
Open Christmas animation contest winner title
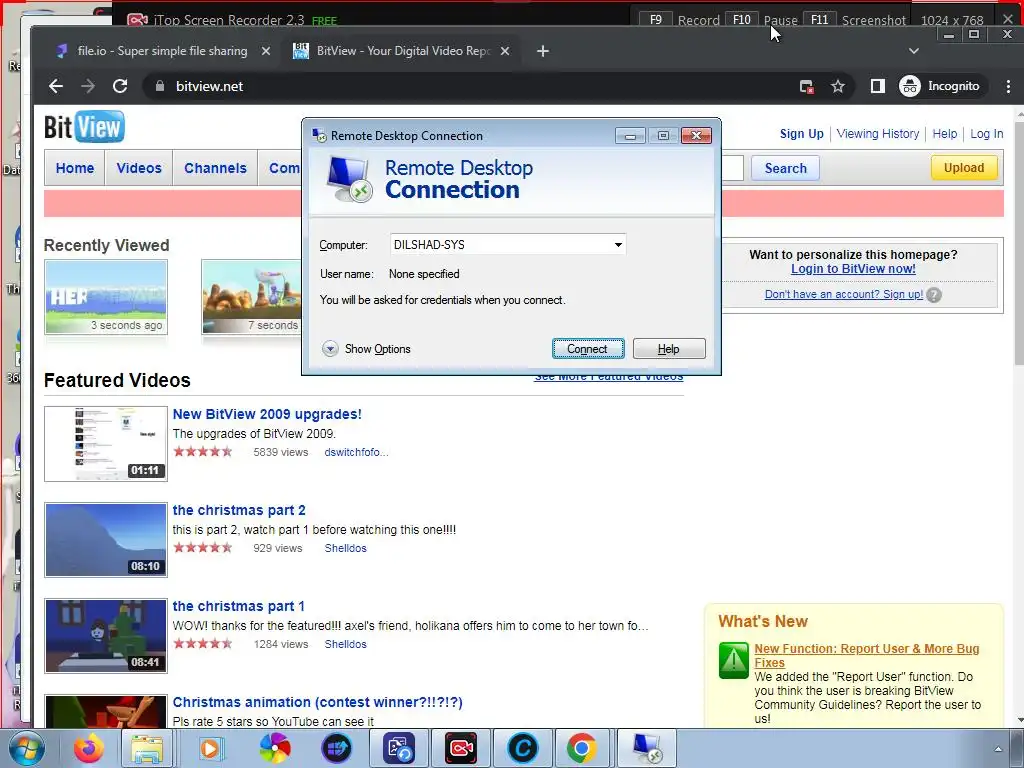pos(317,702)
